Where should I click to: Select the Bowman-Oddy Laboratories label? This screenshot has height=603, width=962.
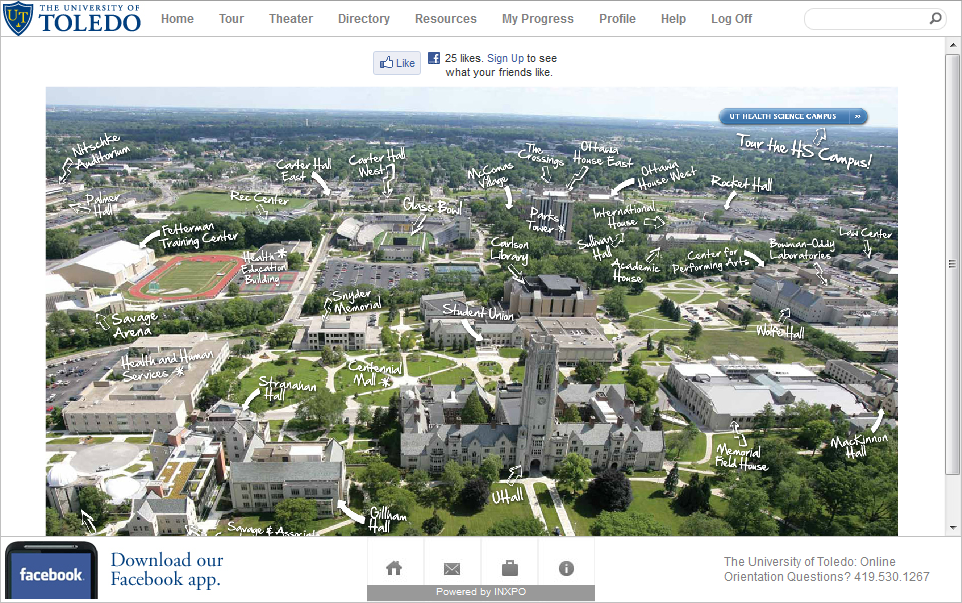click(802, 249)
